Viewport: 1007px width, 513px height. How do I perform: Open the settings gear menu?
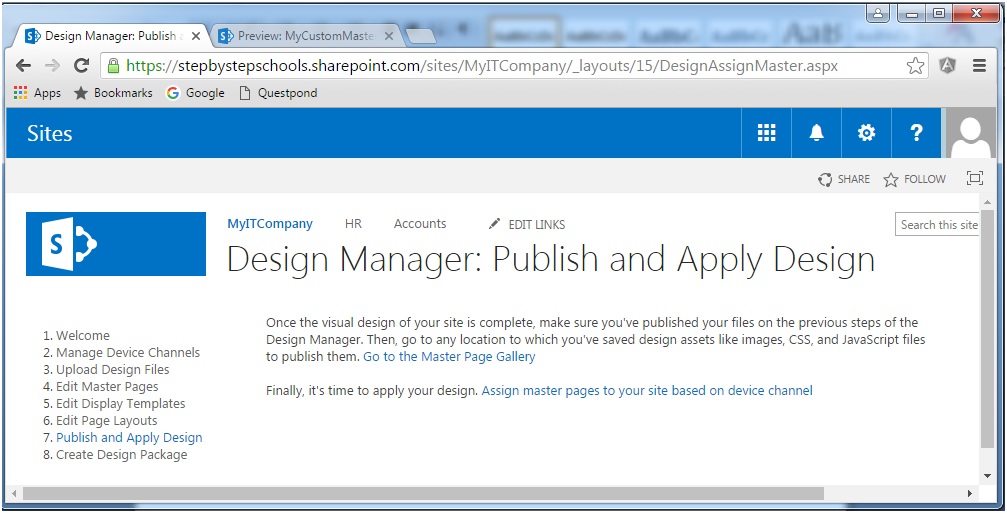(x=866, y=133)
